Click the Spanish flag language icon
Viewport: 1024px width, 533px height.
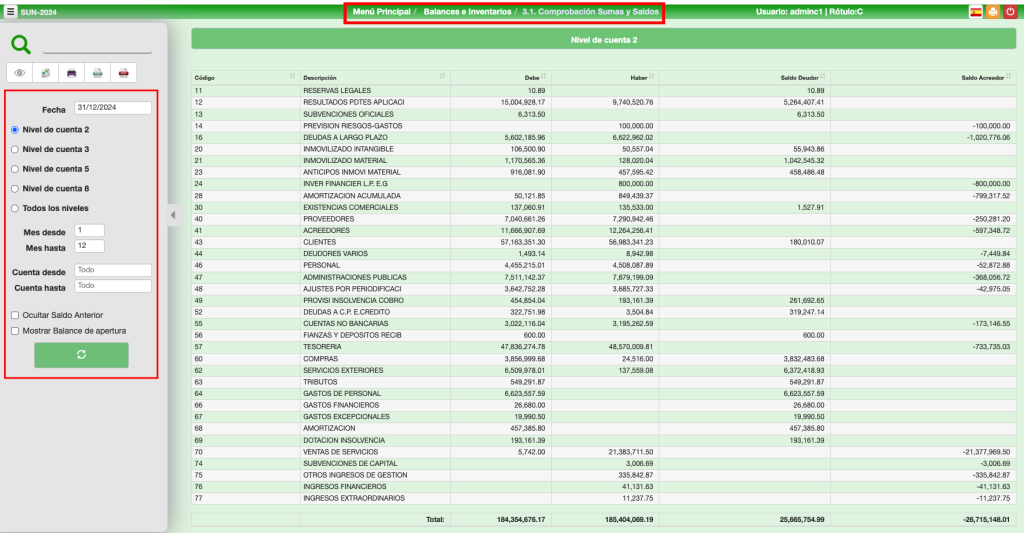point(975,12)
